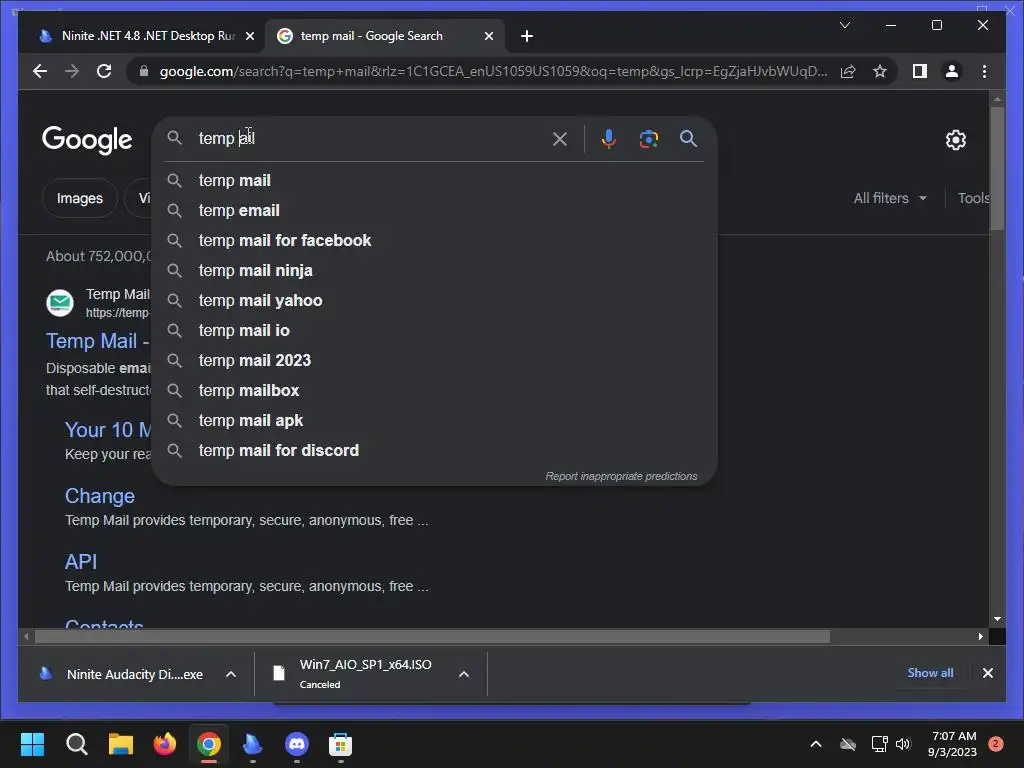Screen dimensions: 1024x768
Task: Click the vertical scrollbar thumb
Action: (997, 168)
